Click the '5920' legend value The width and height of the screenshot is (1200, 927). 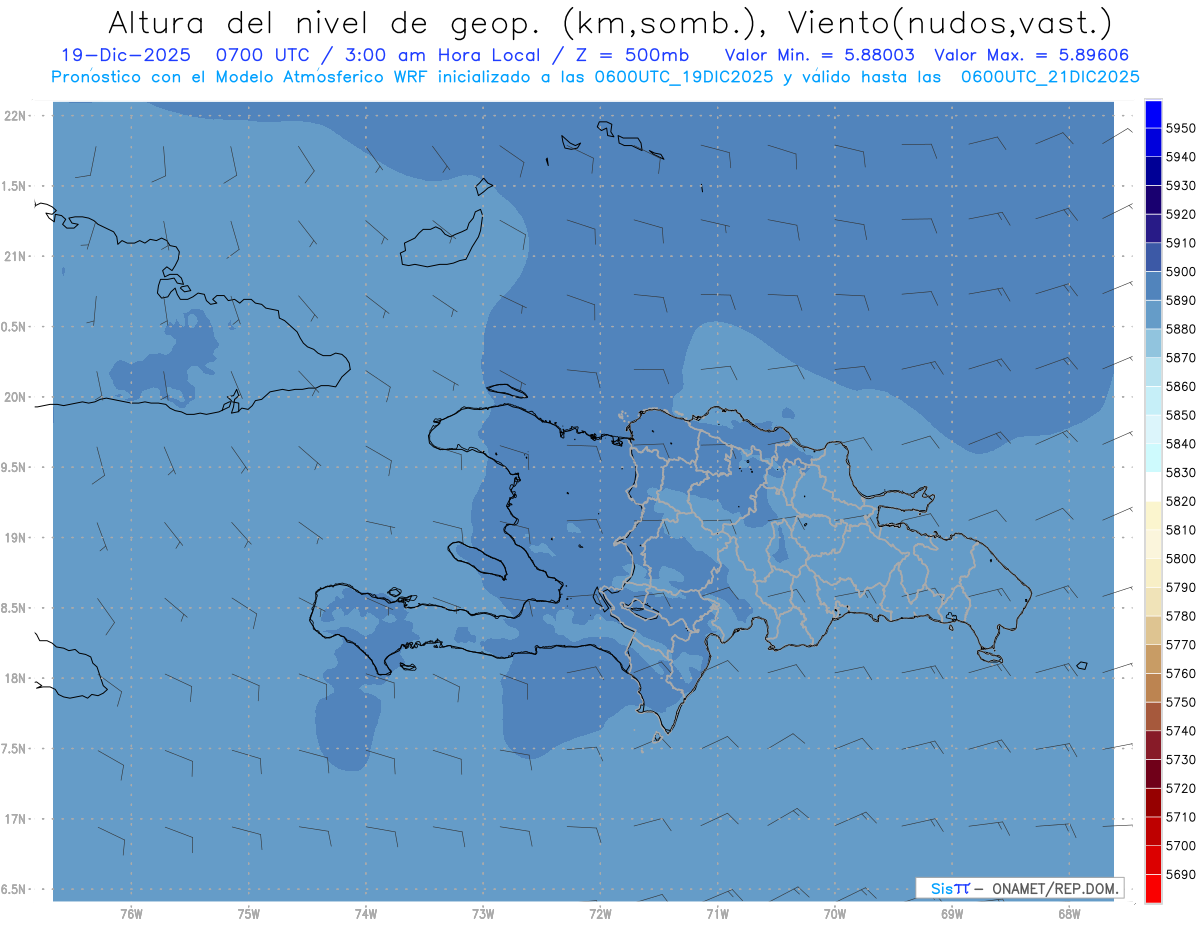pos(1180,214)
